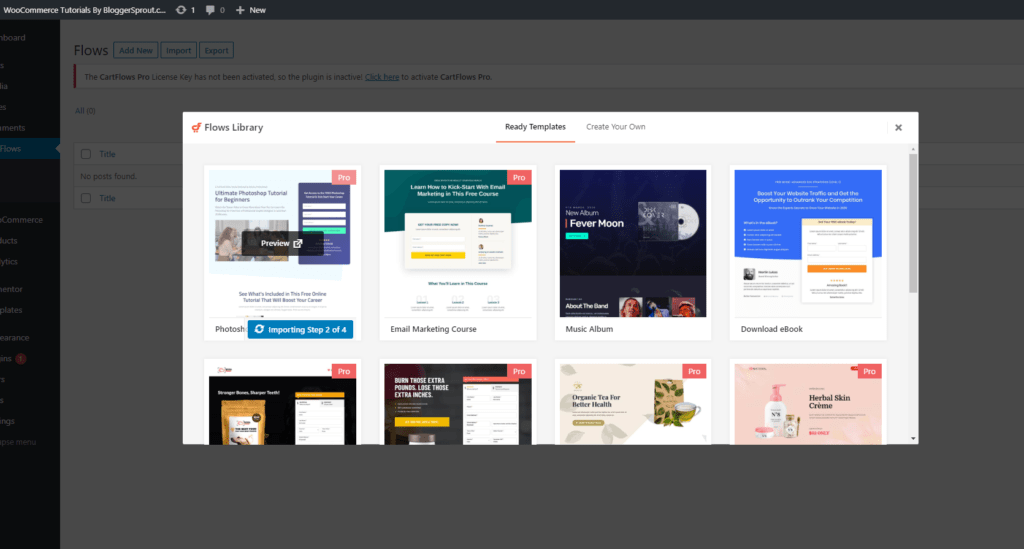Click the Preview external link icon
1024x549 pixels.
tap(297, 243)
